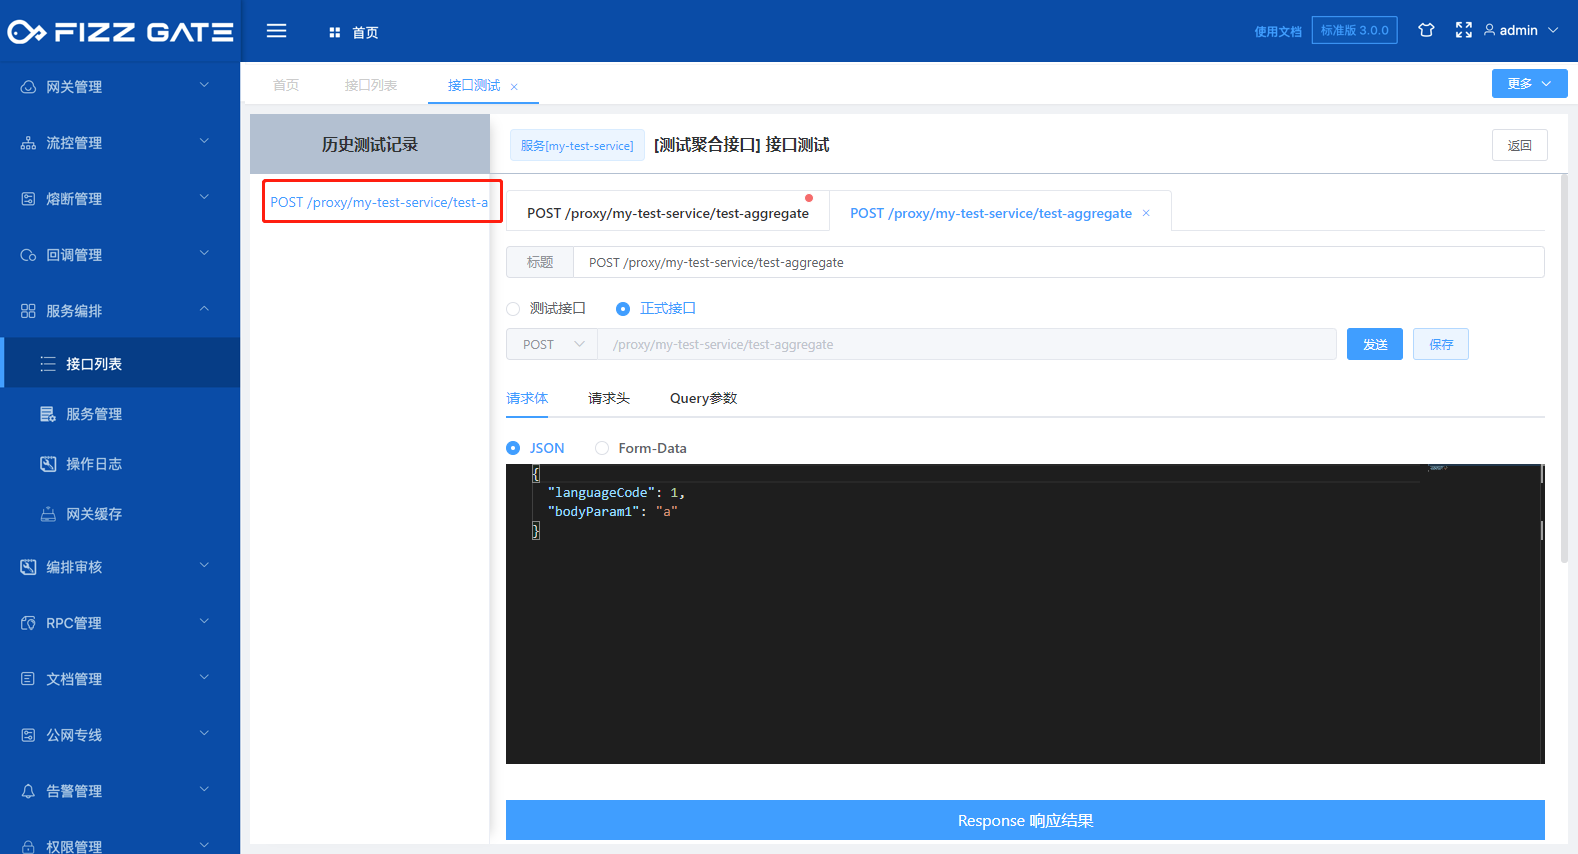The width and height of the screenshot is (1578, 854).
Task: Open the 请求体 tab
Action: (x=527, y=398)
